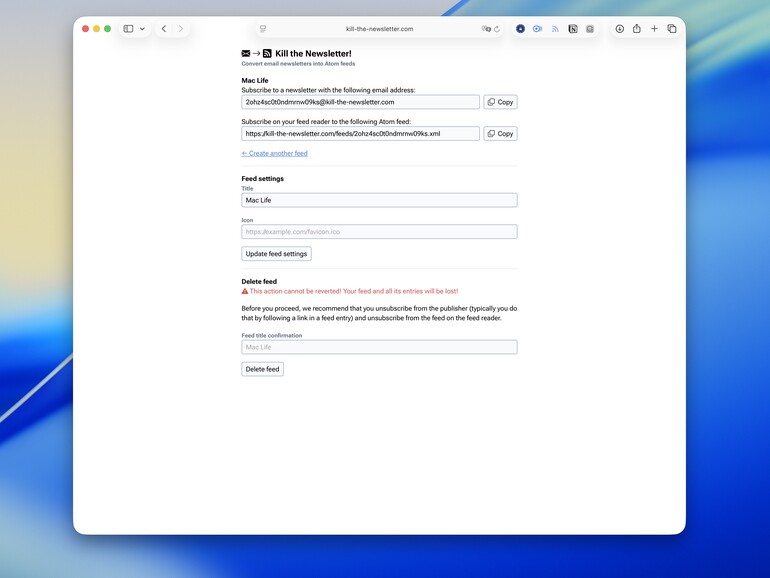Click Update feed settings button

276,254
